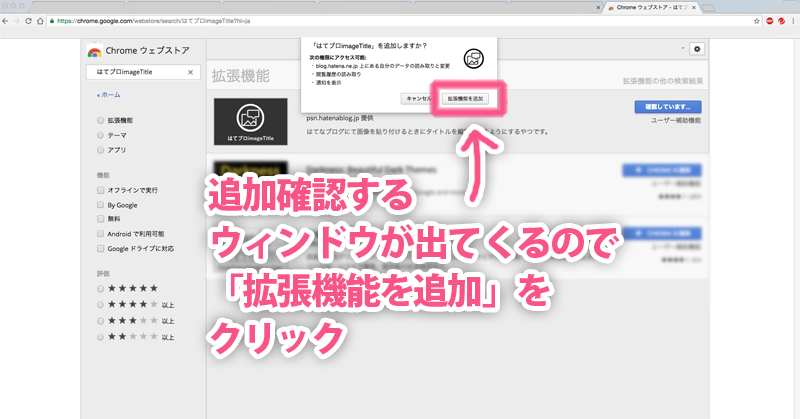Select the アプリ radio filter
Viewport: 800px width, 419px height.
(x=101, y=150)
